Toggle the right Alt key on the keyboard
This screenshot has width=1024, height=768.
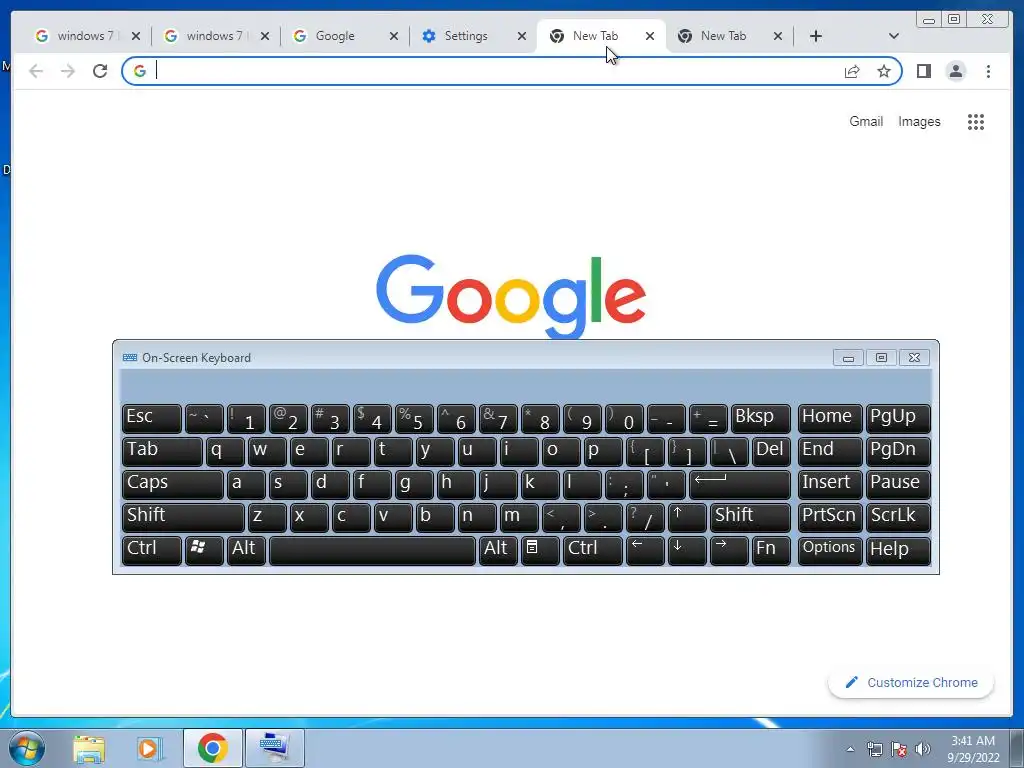(x=498, y=551)
